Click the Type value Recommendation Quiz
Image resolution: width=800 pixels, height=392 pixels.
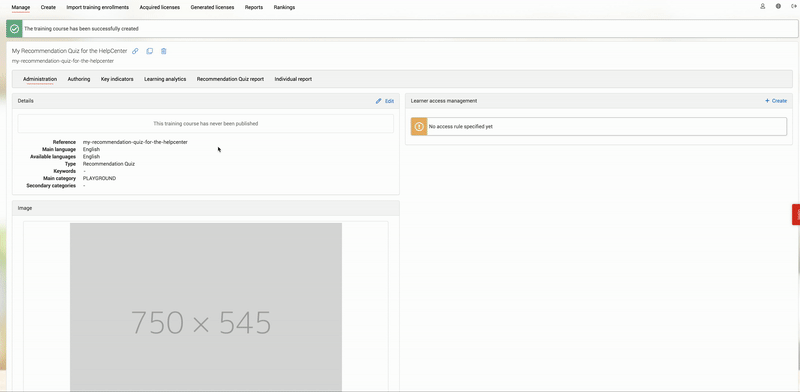[109, 164]
